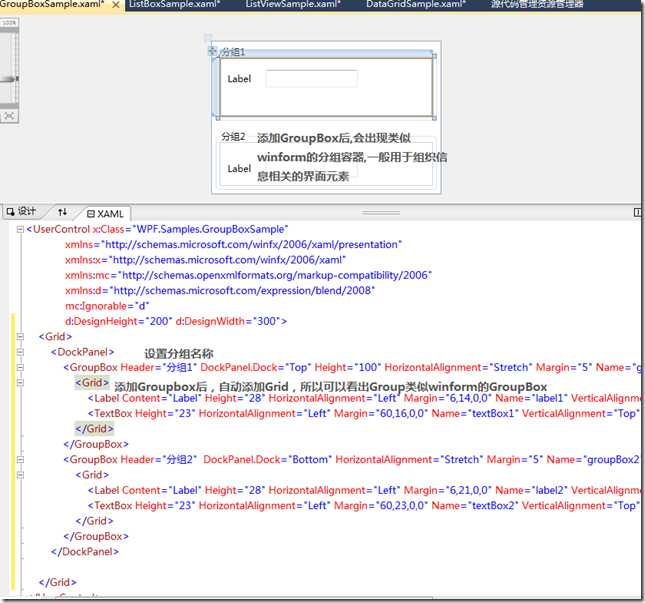Switch to the ListBoxSample.xaml tab
The width and height of the screenshot is (645, 603).
(x=174, y=5)
